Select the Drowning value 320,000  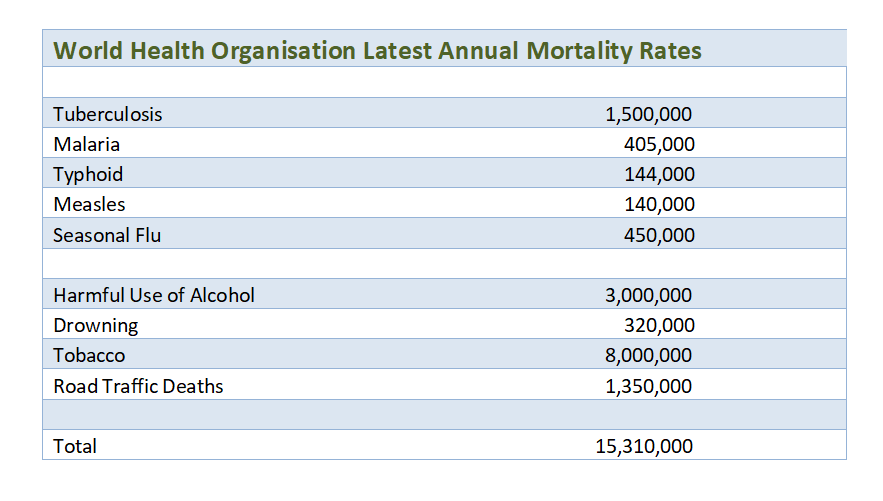tap(659, 325)
